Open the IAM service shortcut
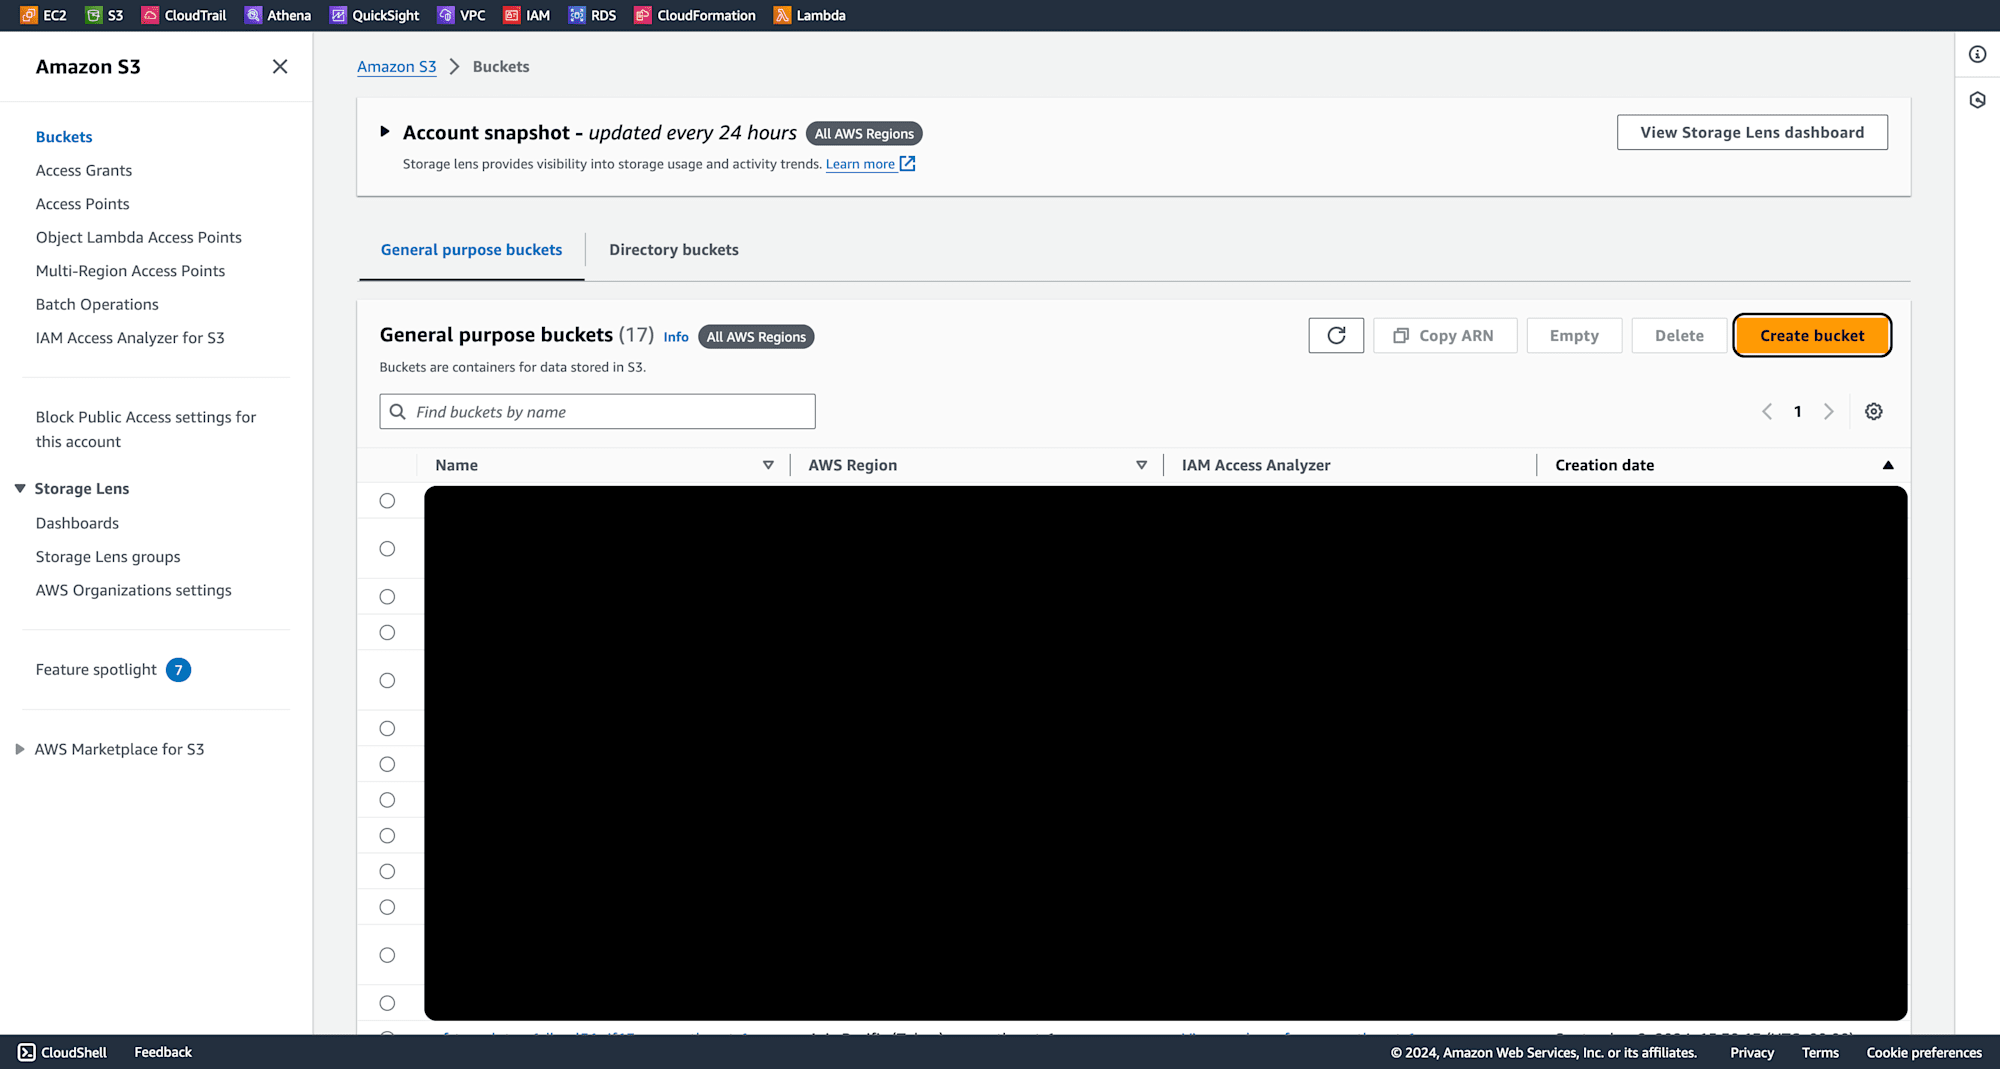This screenshot has width=2000, height=1069. [527, 15]
